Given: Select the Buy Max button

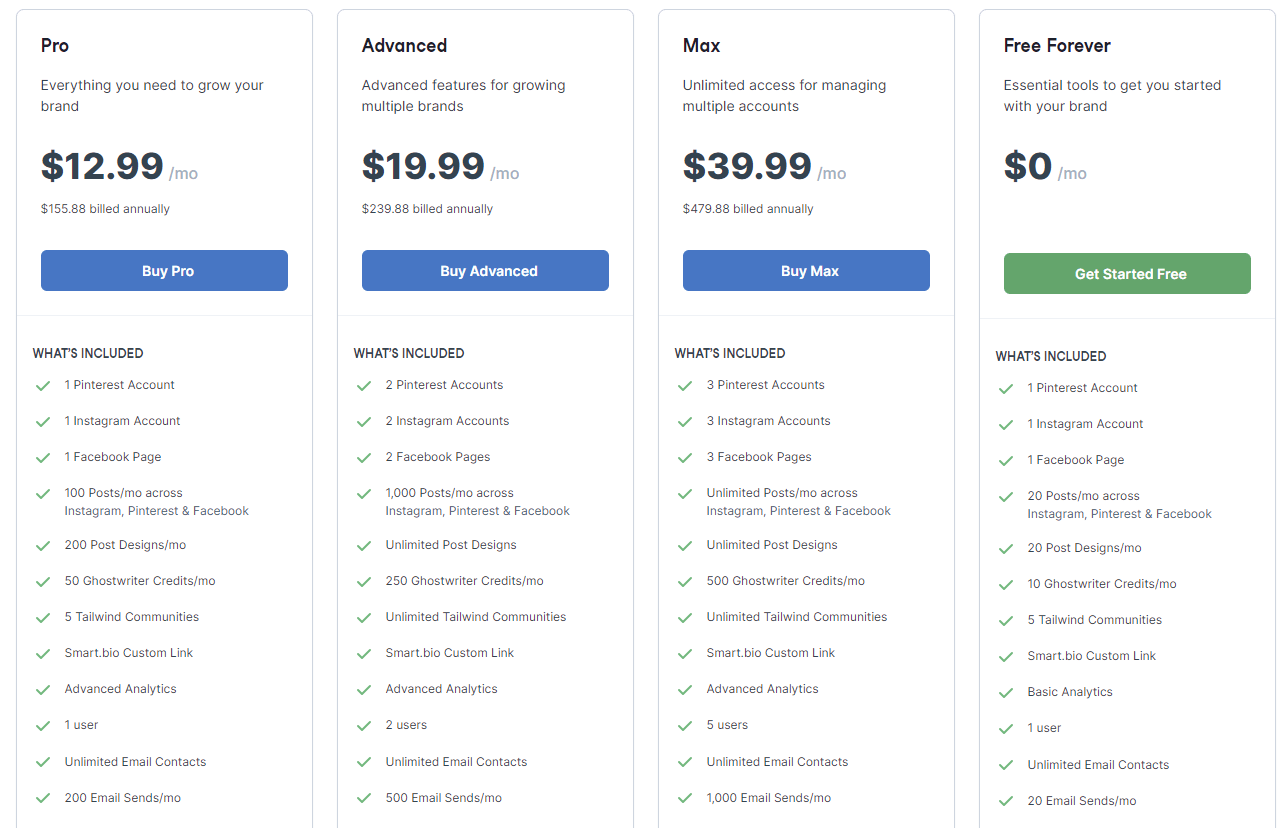Looking at the screenshot, I should tap(806, 271).
